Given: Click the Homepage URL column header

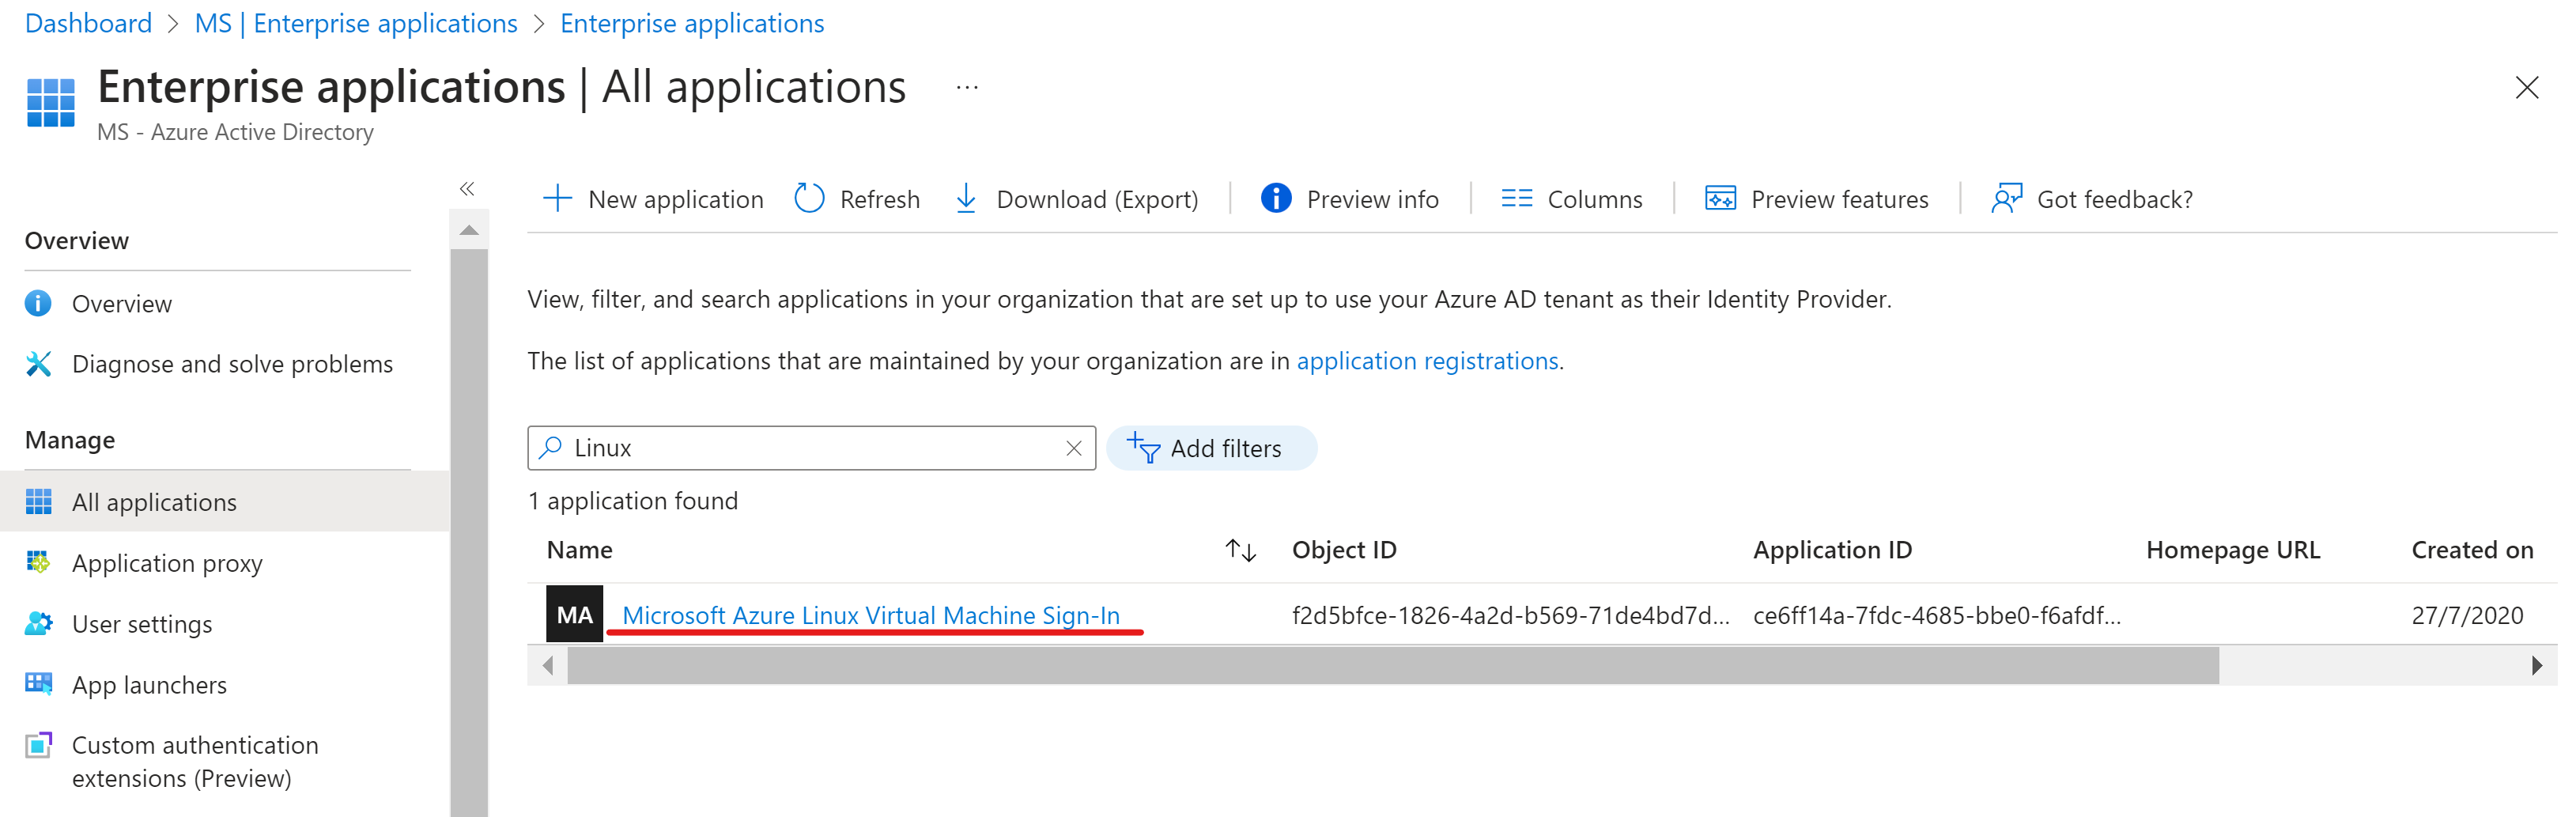Looking at the screenshot, I should 2233,550.
